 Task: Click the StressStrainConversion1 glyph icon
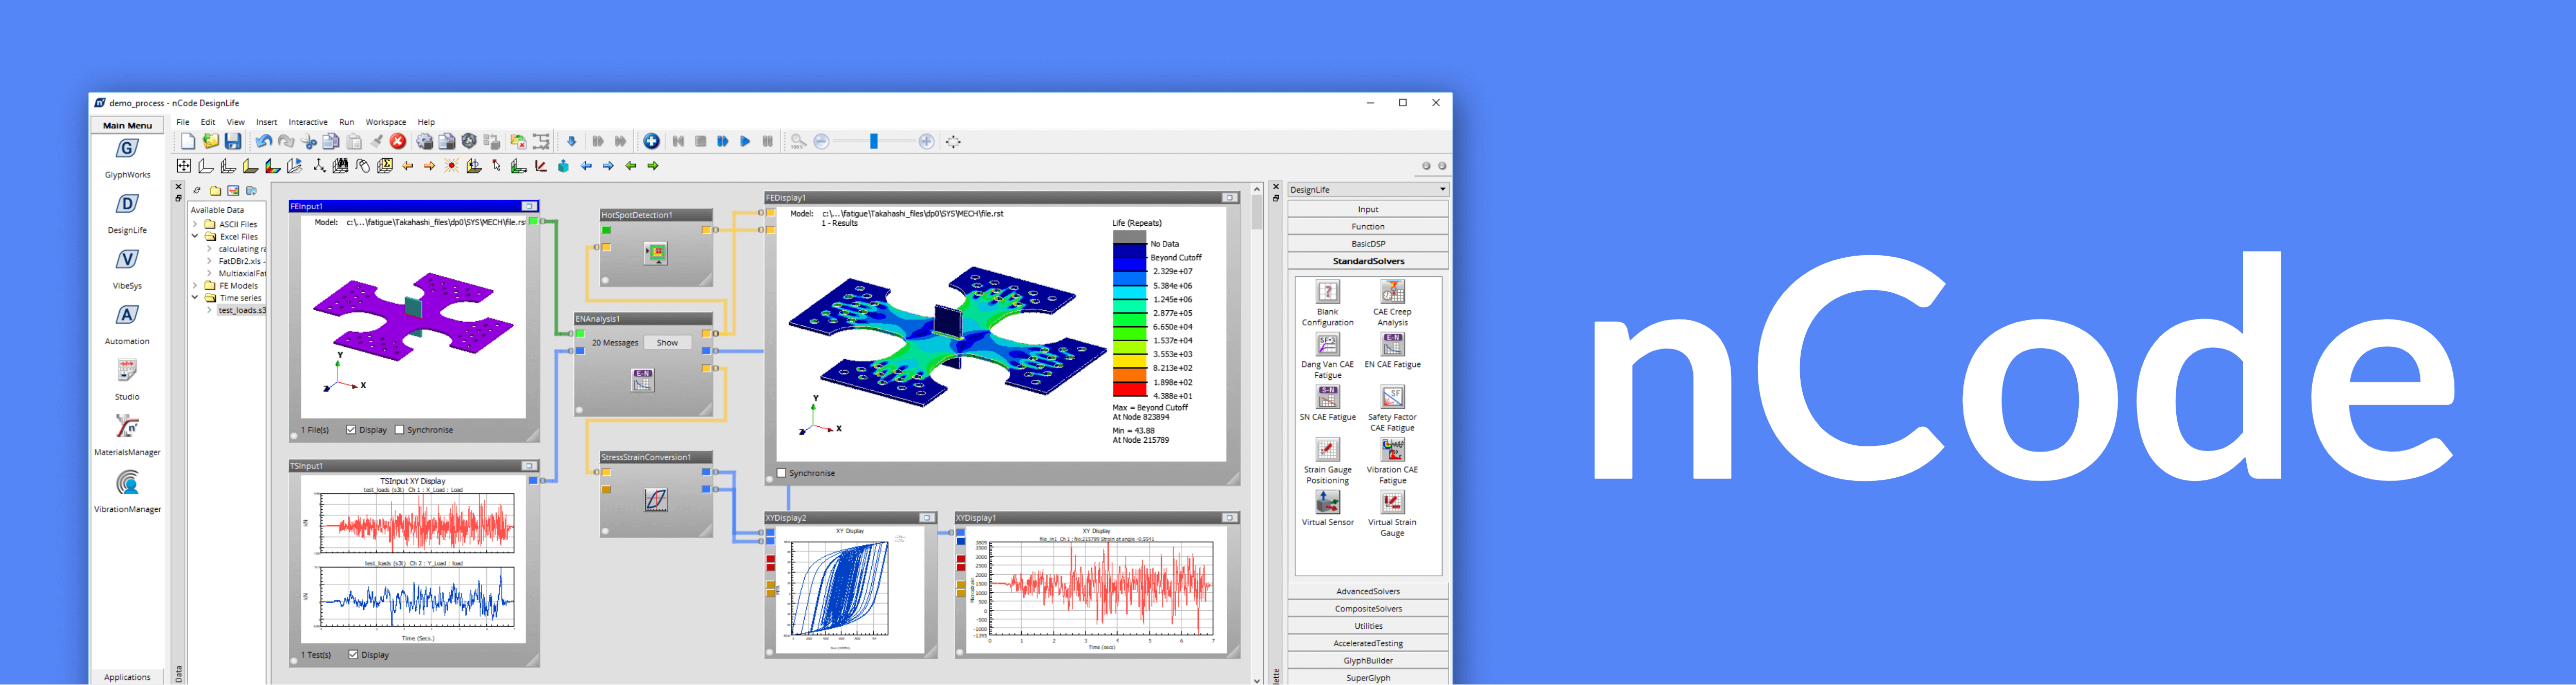(656, 499)
